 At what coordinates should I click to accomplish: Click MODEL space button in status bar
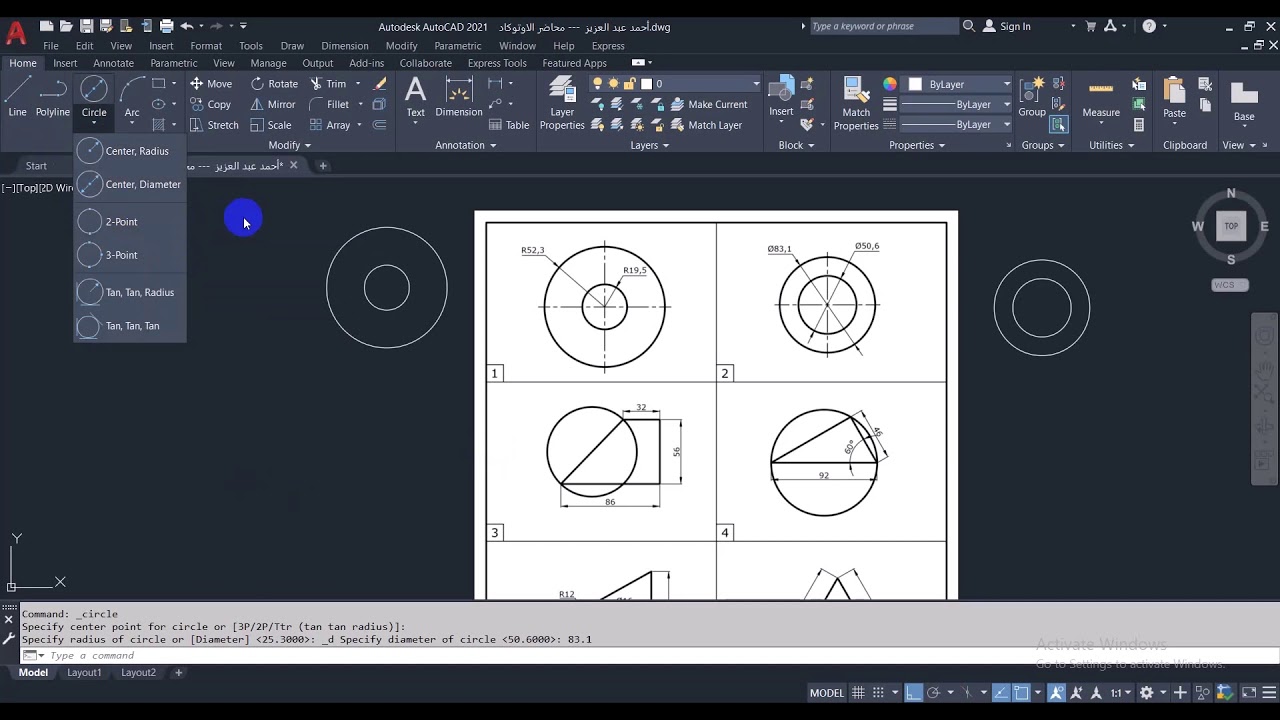(827, 692)
